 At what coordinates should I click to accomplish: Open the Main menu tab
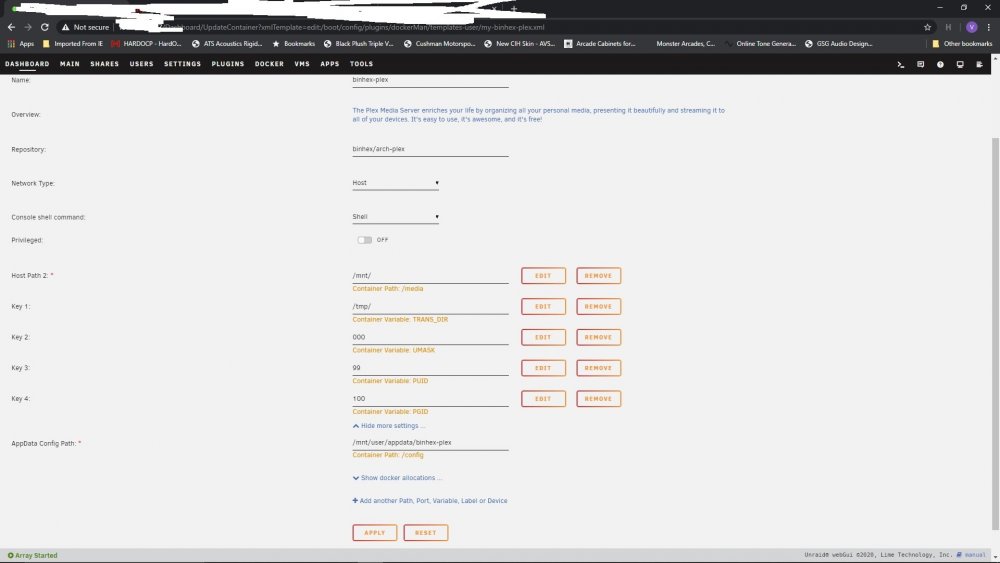click(70, 64)
